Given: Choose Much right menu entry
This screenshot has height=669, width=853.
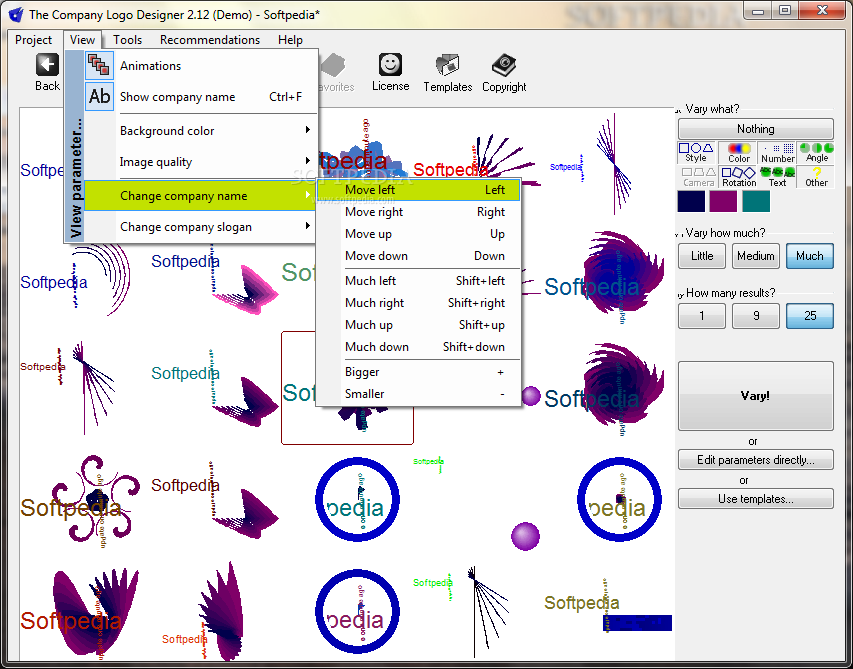Looking at the screenshot, I should (418, 302).
